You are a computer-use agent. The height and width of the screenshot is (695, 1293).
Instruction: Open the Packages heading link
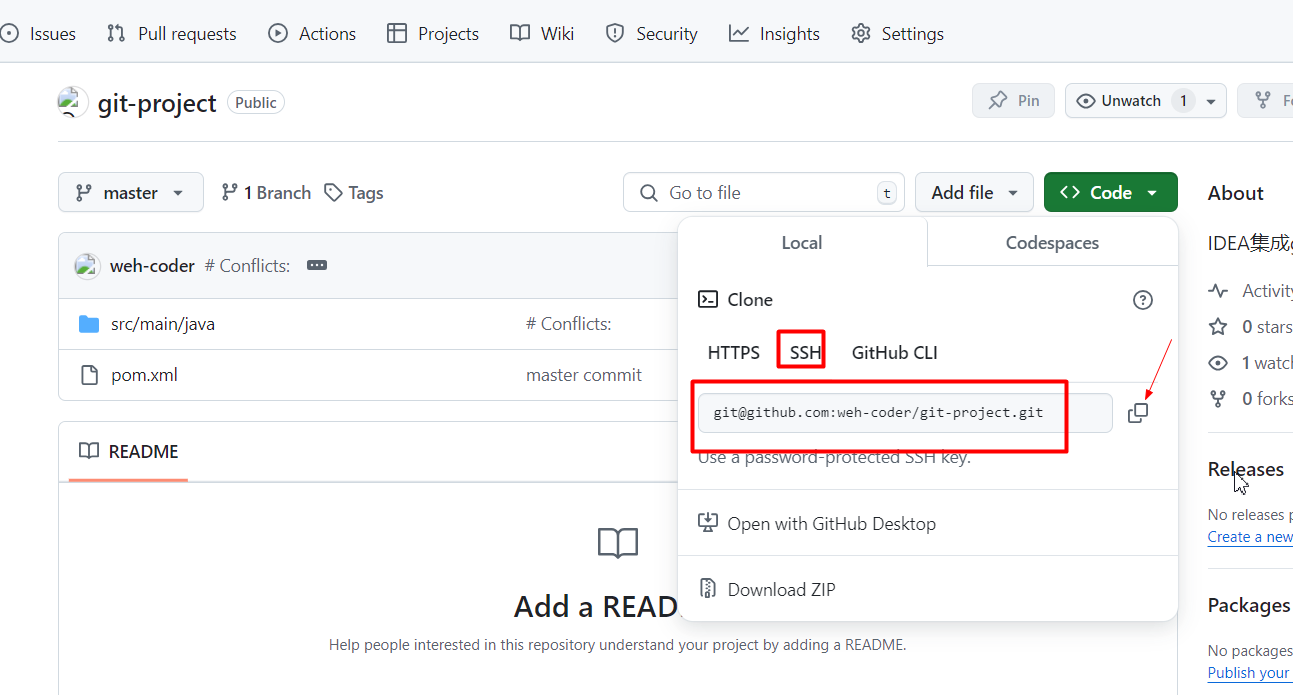[x=1249, y=605]
